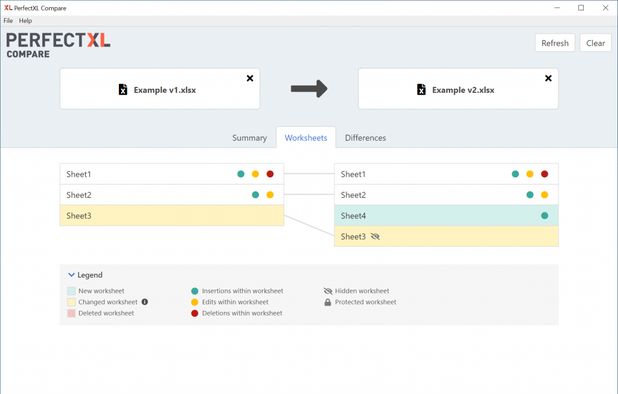The height and width of the screenshot is (394, 618).
Task: Select the Sheet3 row in left worksheet list
Action: click(x=172, y=216)
